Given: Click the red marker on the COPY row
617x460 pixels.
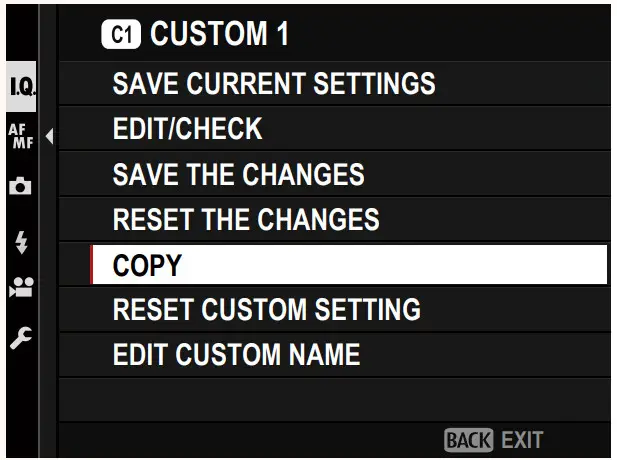Looking at the screenshot, I should click(92, 265).
